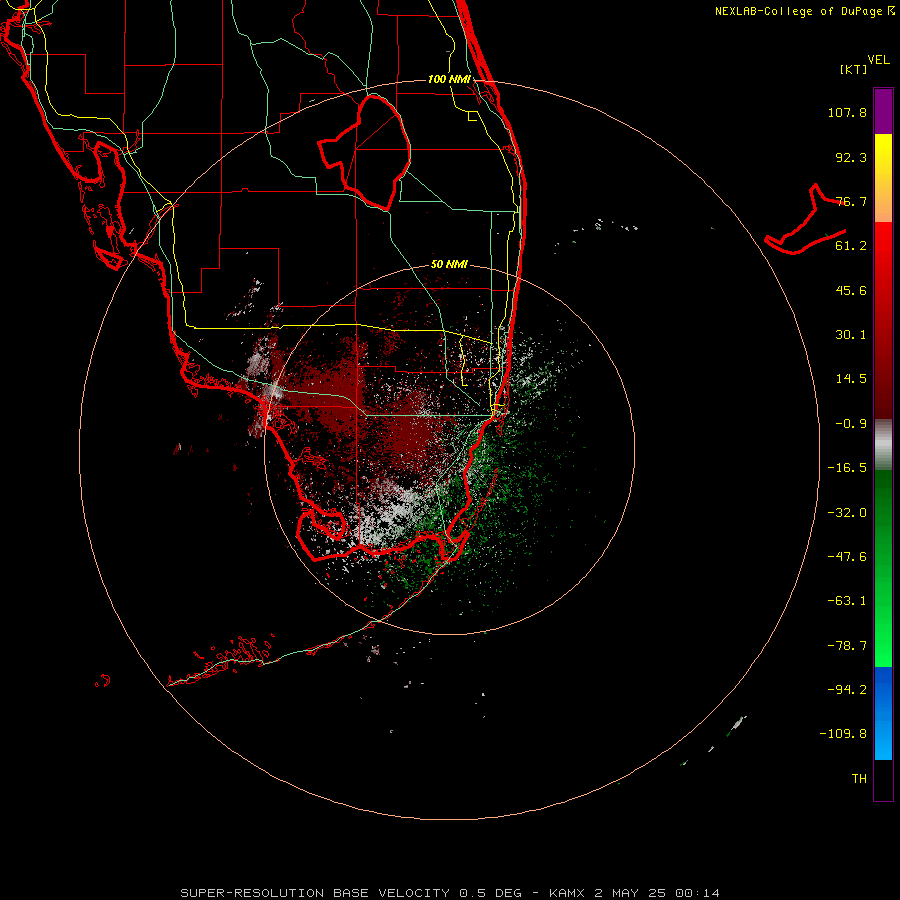Click the red Lake Okeechobee outline
The height and width of the screenshot is (900, 900).
point(364,152)
